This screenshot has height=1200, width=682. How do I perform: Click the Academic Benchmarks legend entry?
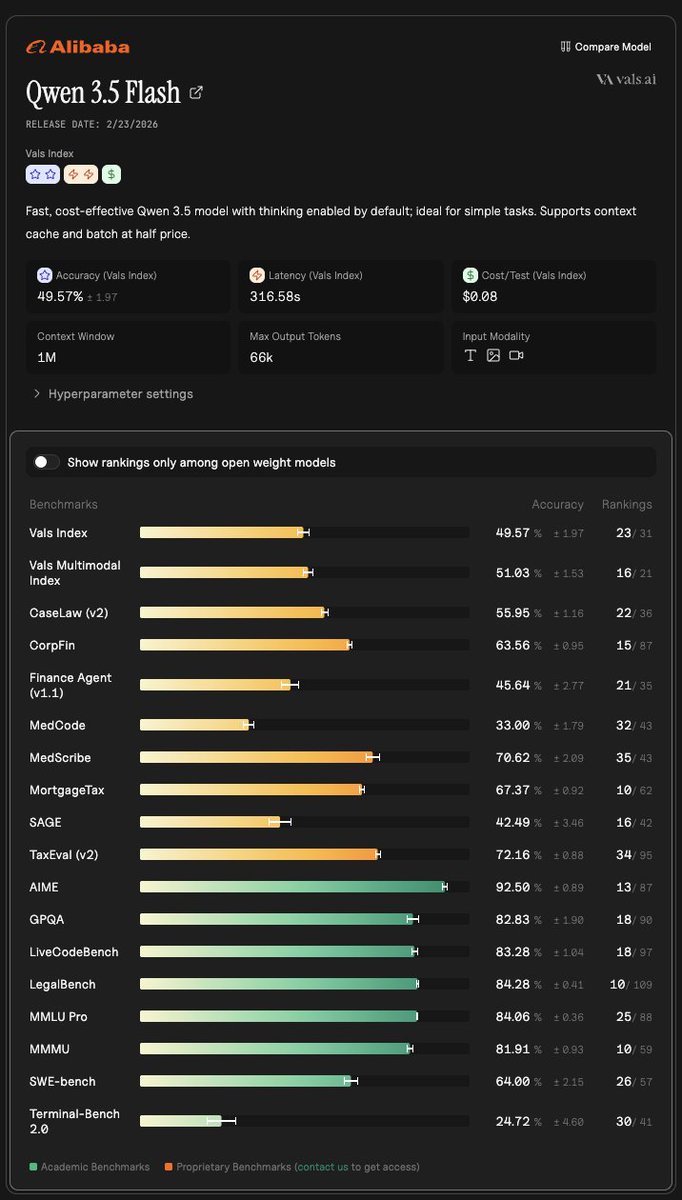click(x=90, y=1167)
